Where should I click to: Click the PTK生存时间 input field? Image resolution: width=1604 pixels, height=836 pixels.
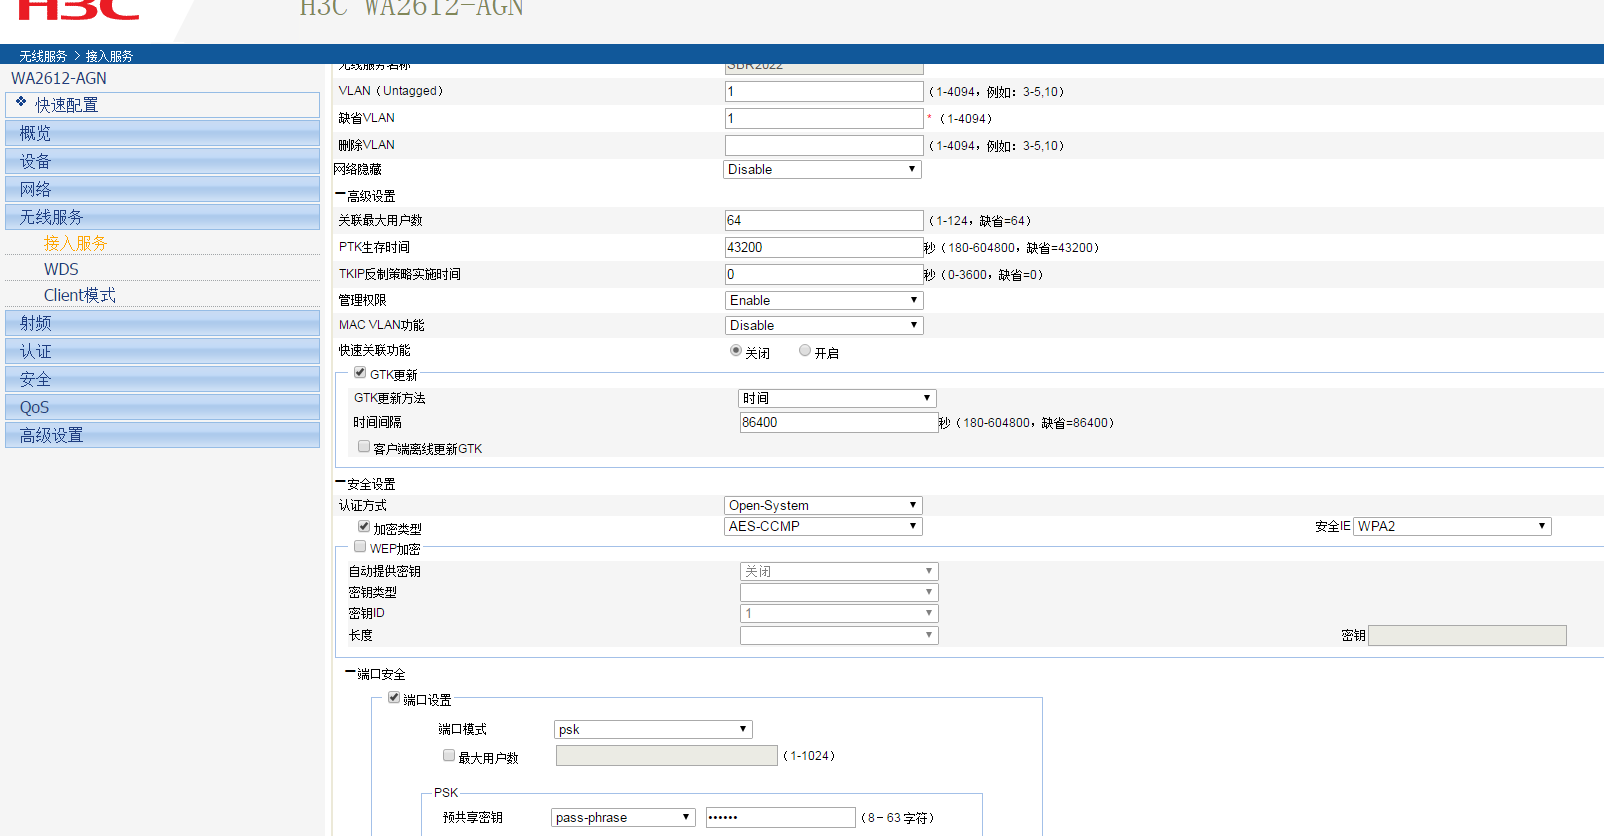pyautogui.click(x=824, y=247)
